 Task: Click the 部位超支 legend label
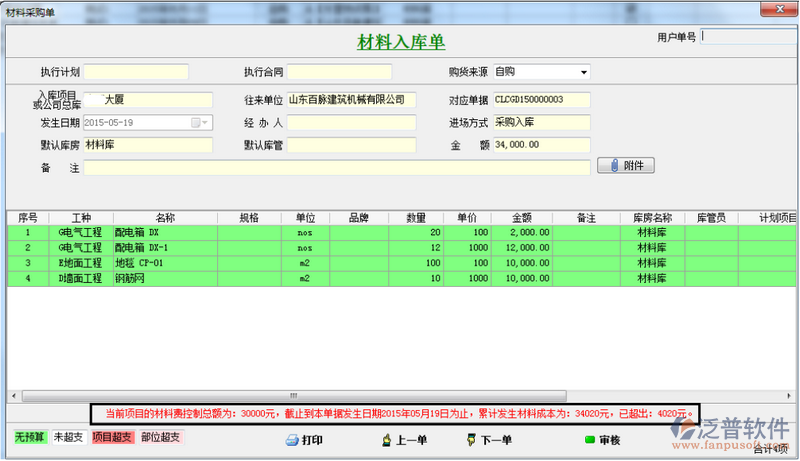point(160,437)
